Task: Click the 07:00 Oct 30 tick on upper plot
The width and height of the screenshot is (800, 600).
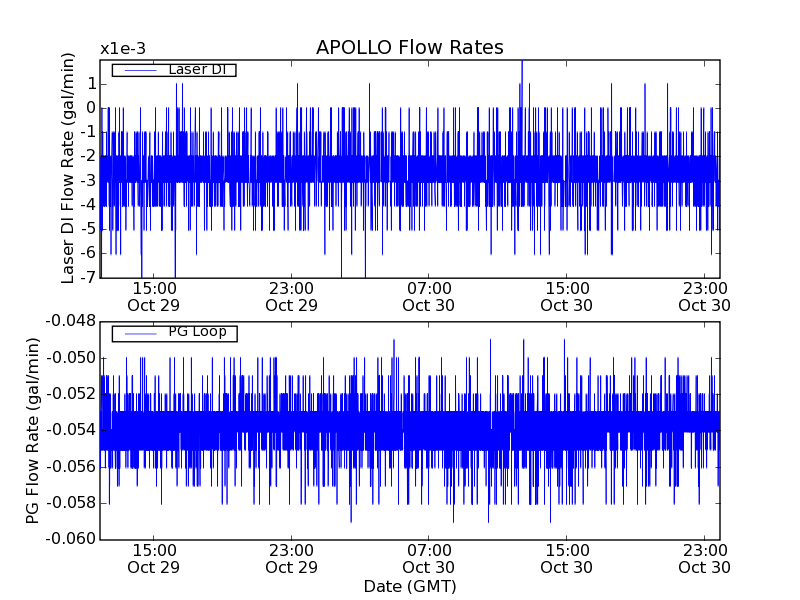Action: pos(429,296)
